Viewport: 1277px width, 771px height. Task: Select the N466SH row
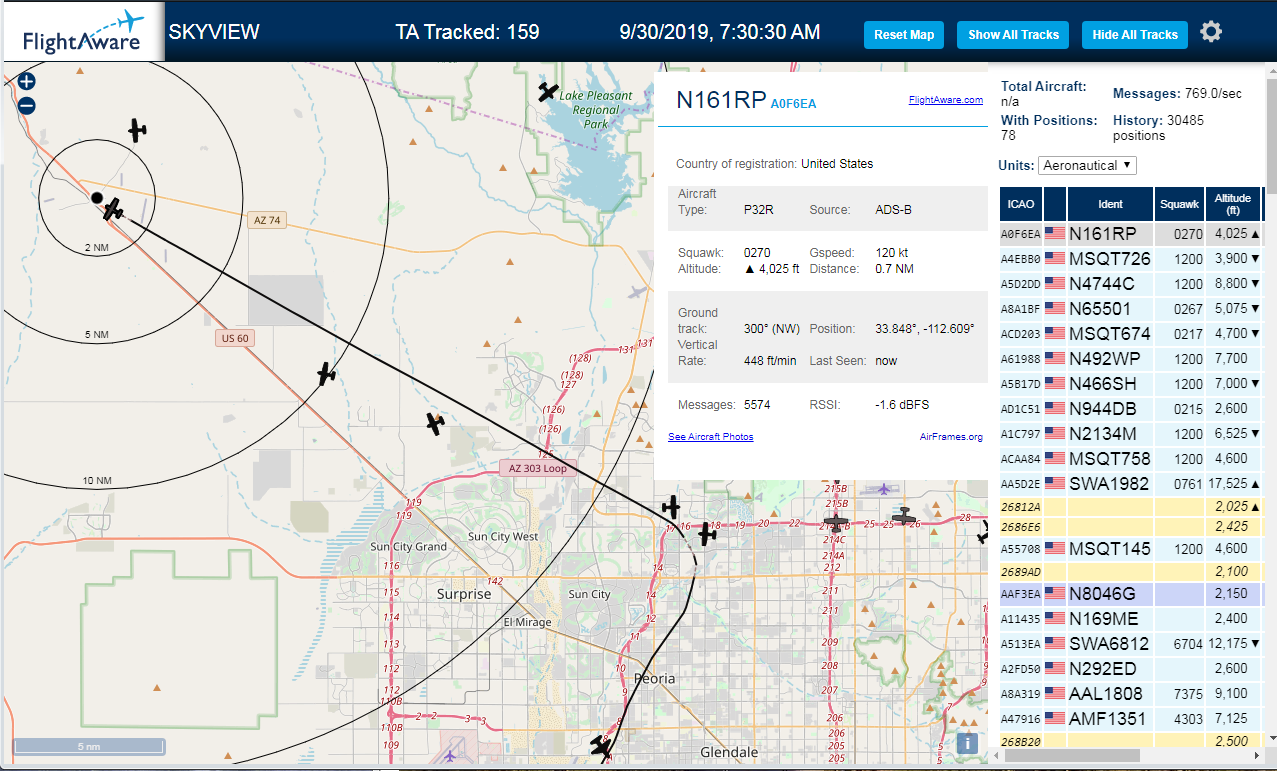[x=1131, y=384]
